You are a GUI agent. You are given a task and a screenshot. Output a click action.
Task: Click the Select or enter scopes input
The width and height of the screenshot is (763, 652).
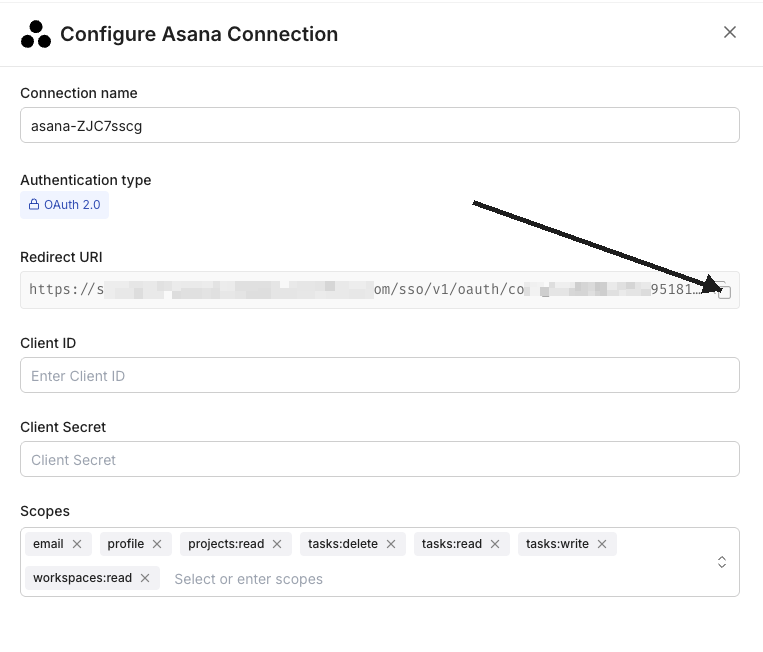[248, 579]
